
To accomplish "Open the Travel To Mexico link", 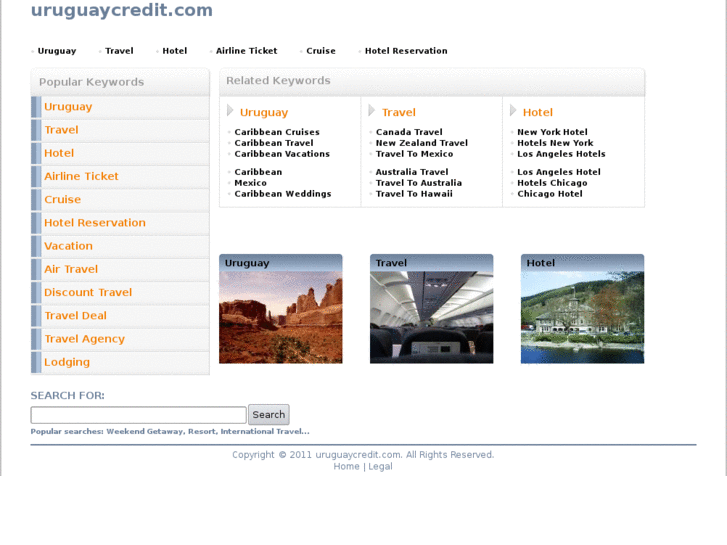I will (415, 154).
